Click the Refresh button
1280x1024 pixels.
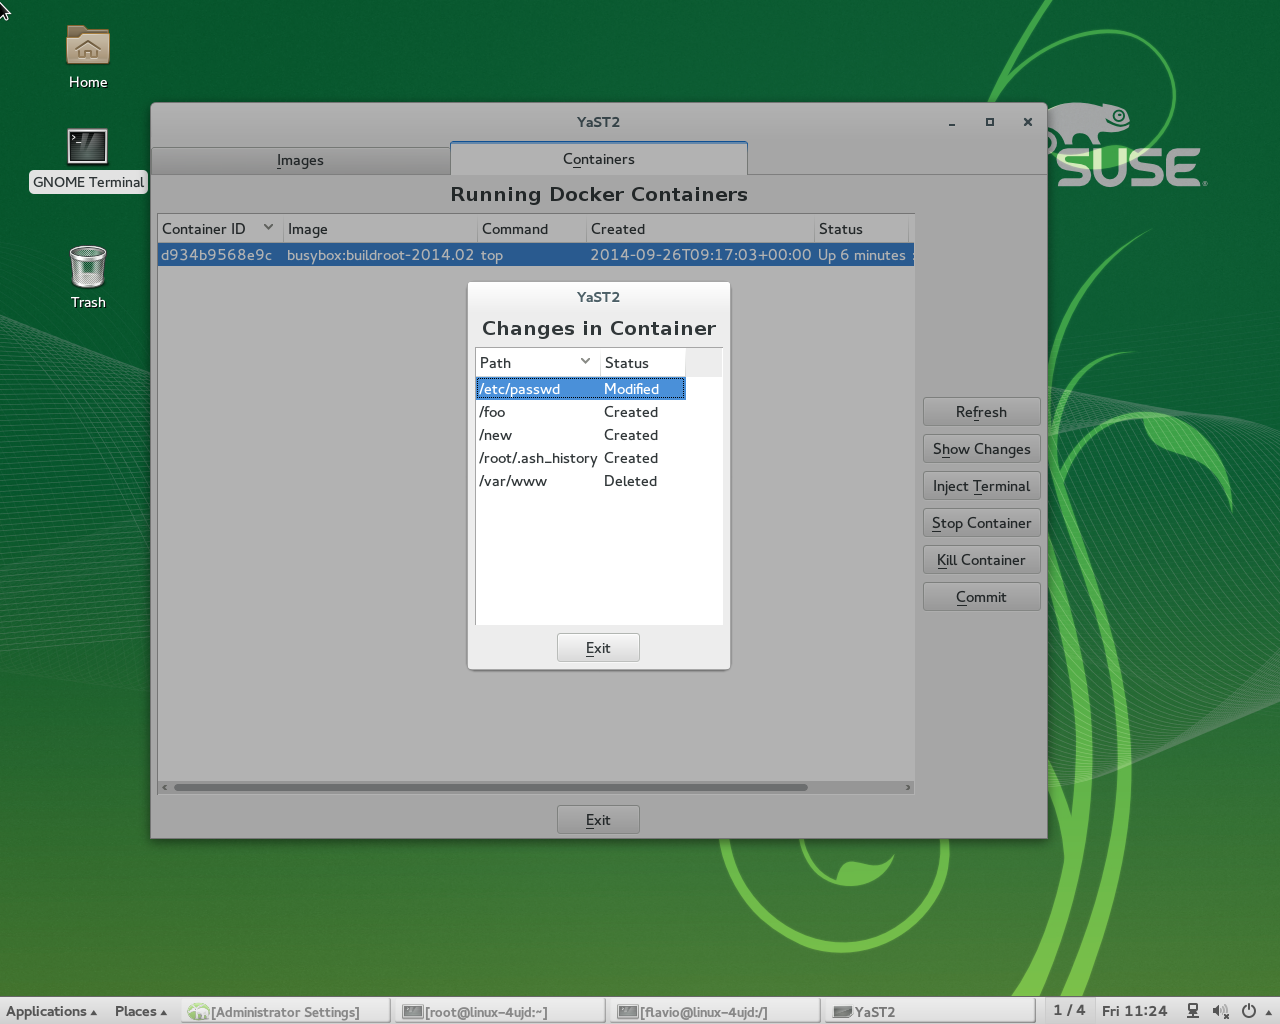981,412
